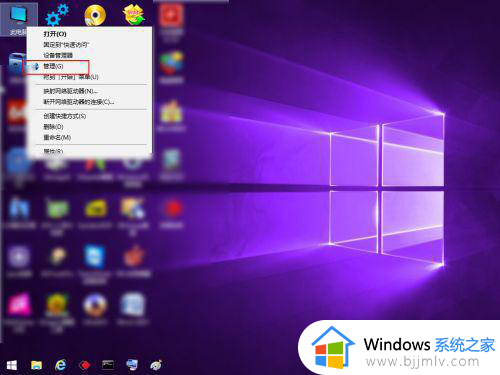
Task: Select the yellow house desktop icon
Action: pyautogui.click(x=171, y=111)
